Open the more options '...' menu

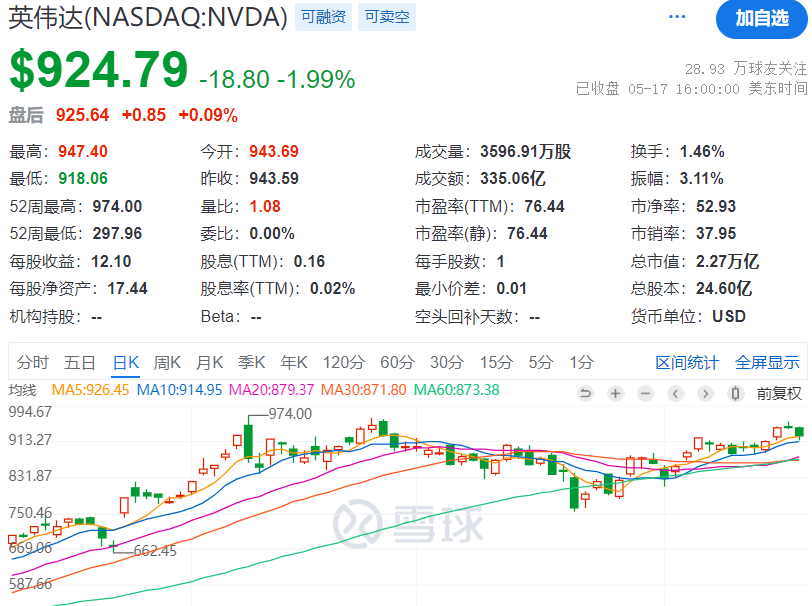[679, 18]
